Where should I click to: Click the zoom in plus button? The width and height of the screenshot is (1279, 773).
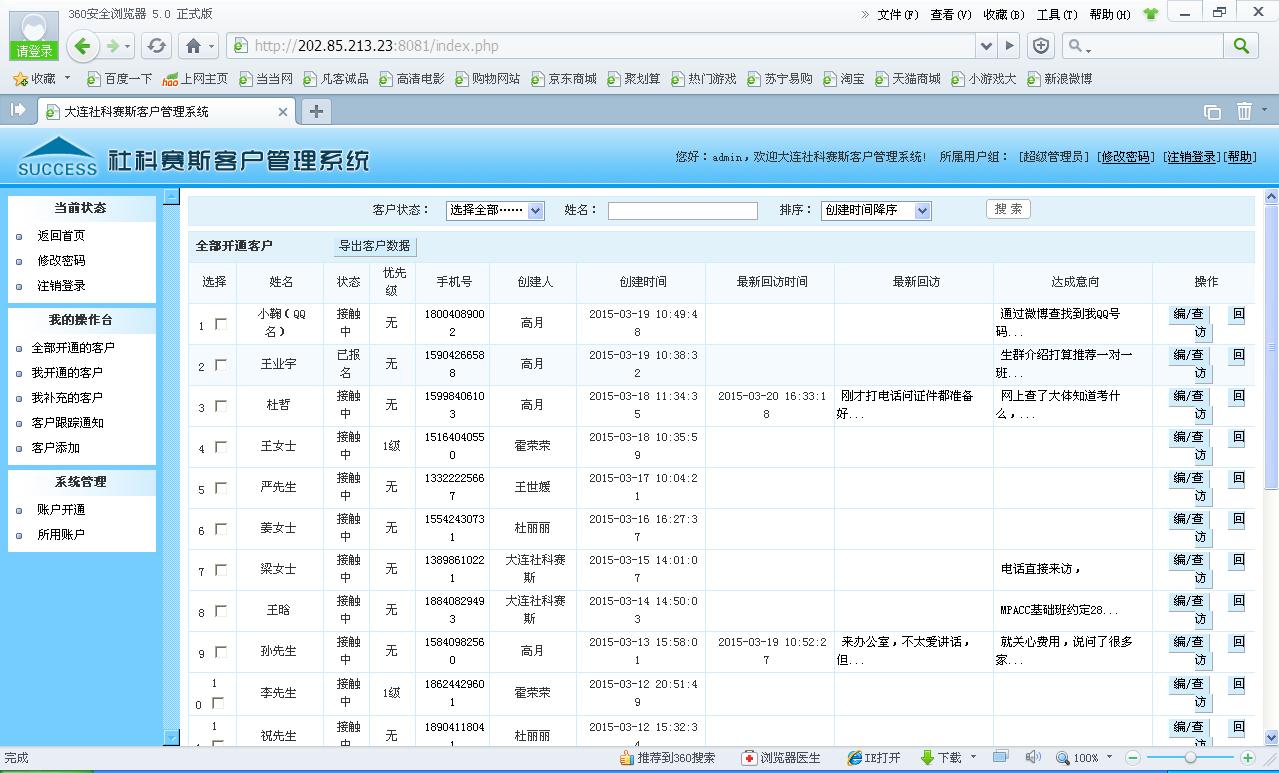click(1248, 758)
